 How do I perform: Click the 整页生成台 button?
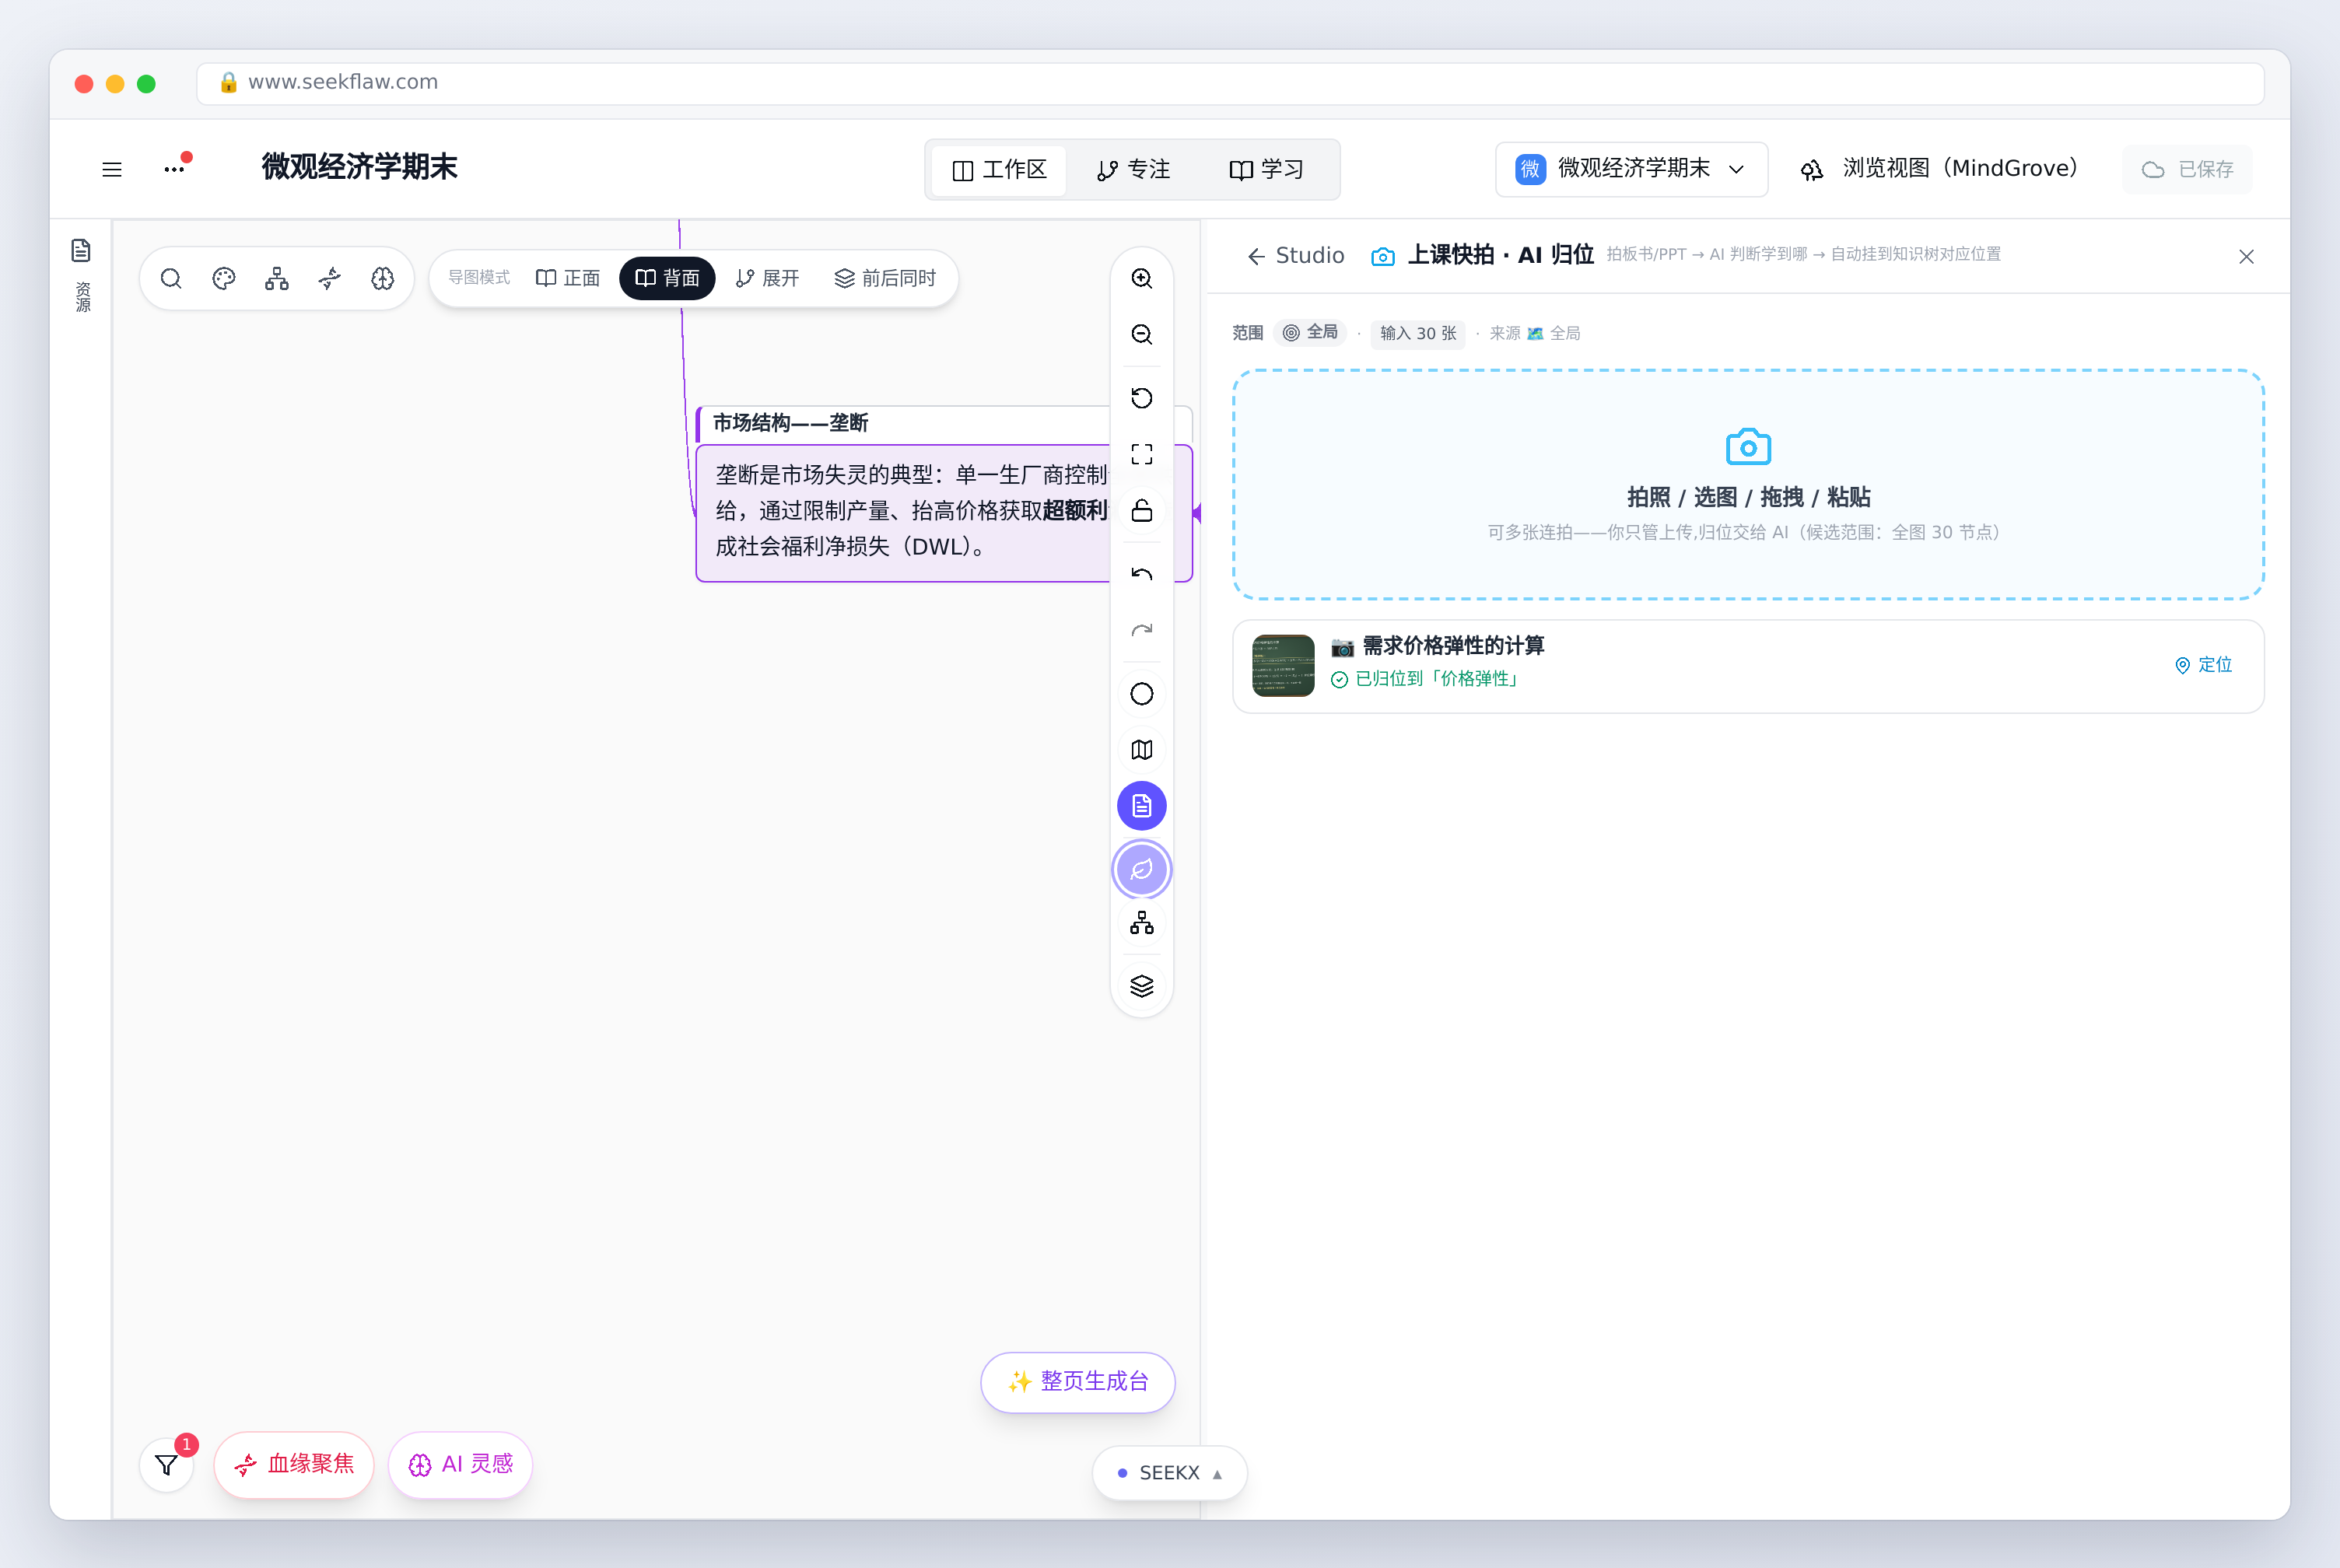(x=1078, y=1382)
